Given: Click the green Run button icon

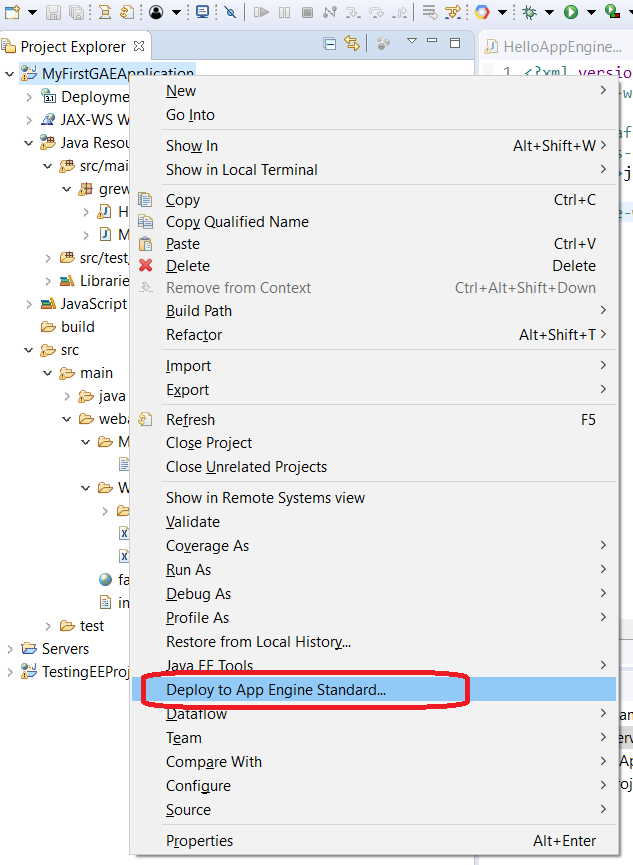Looking at the screenshot, I should coord(571,12).
